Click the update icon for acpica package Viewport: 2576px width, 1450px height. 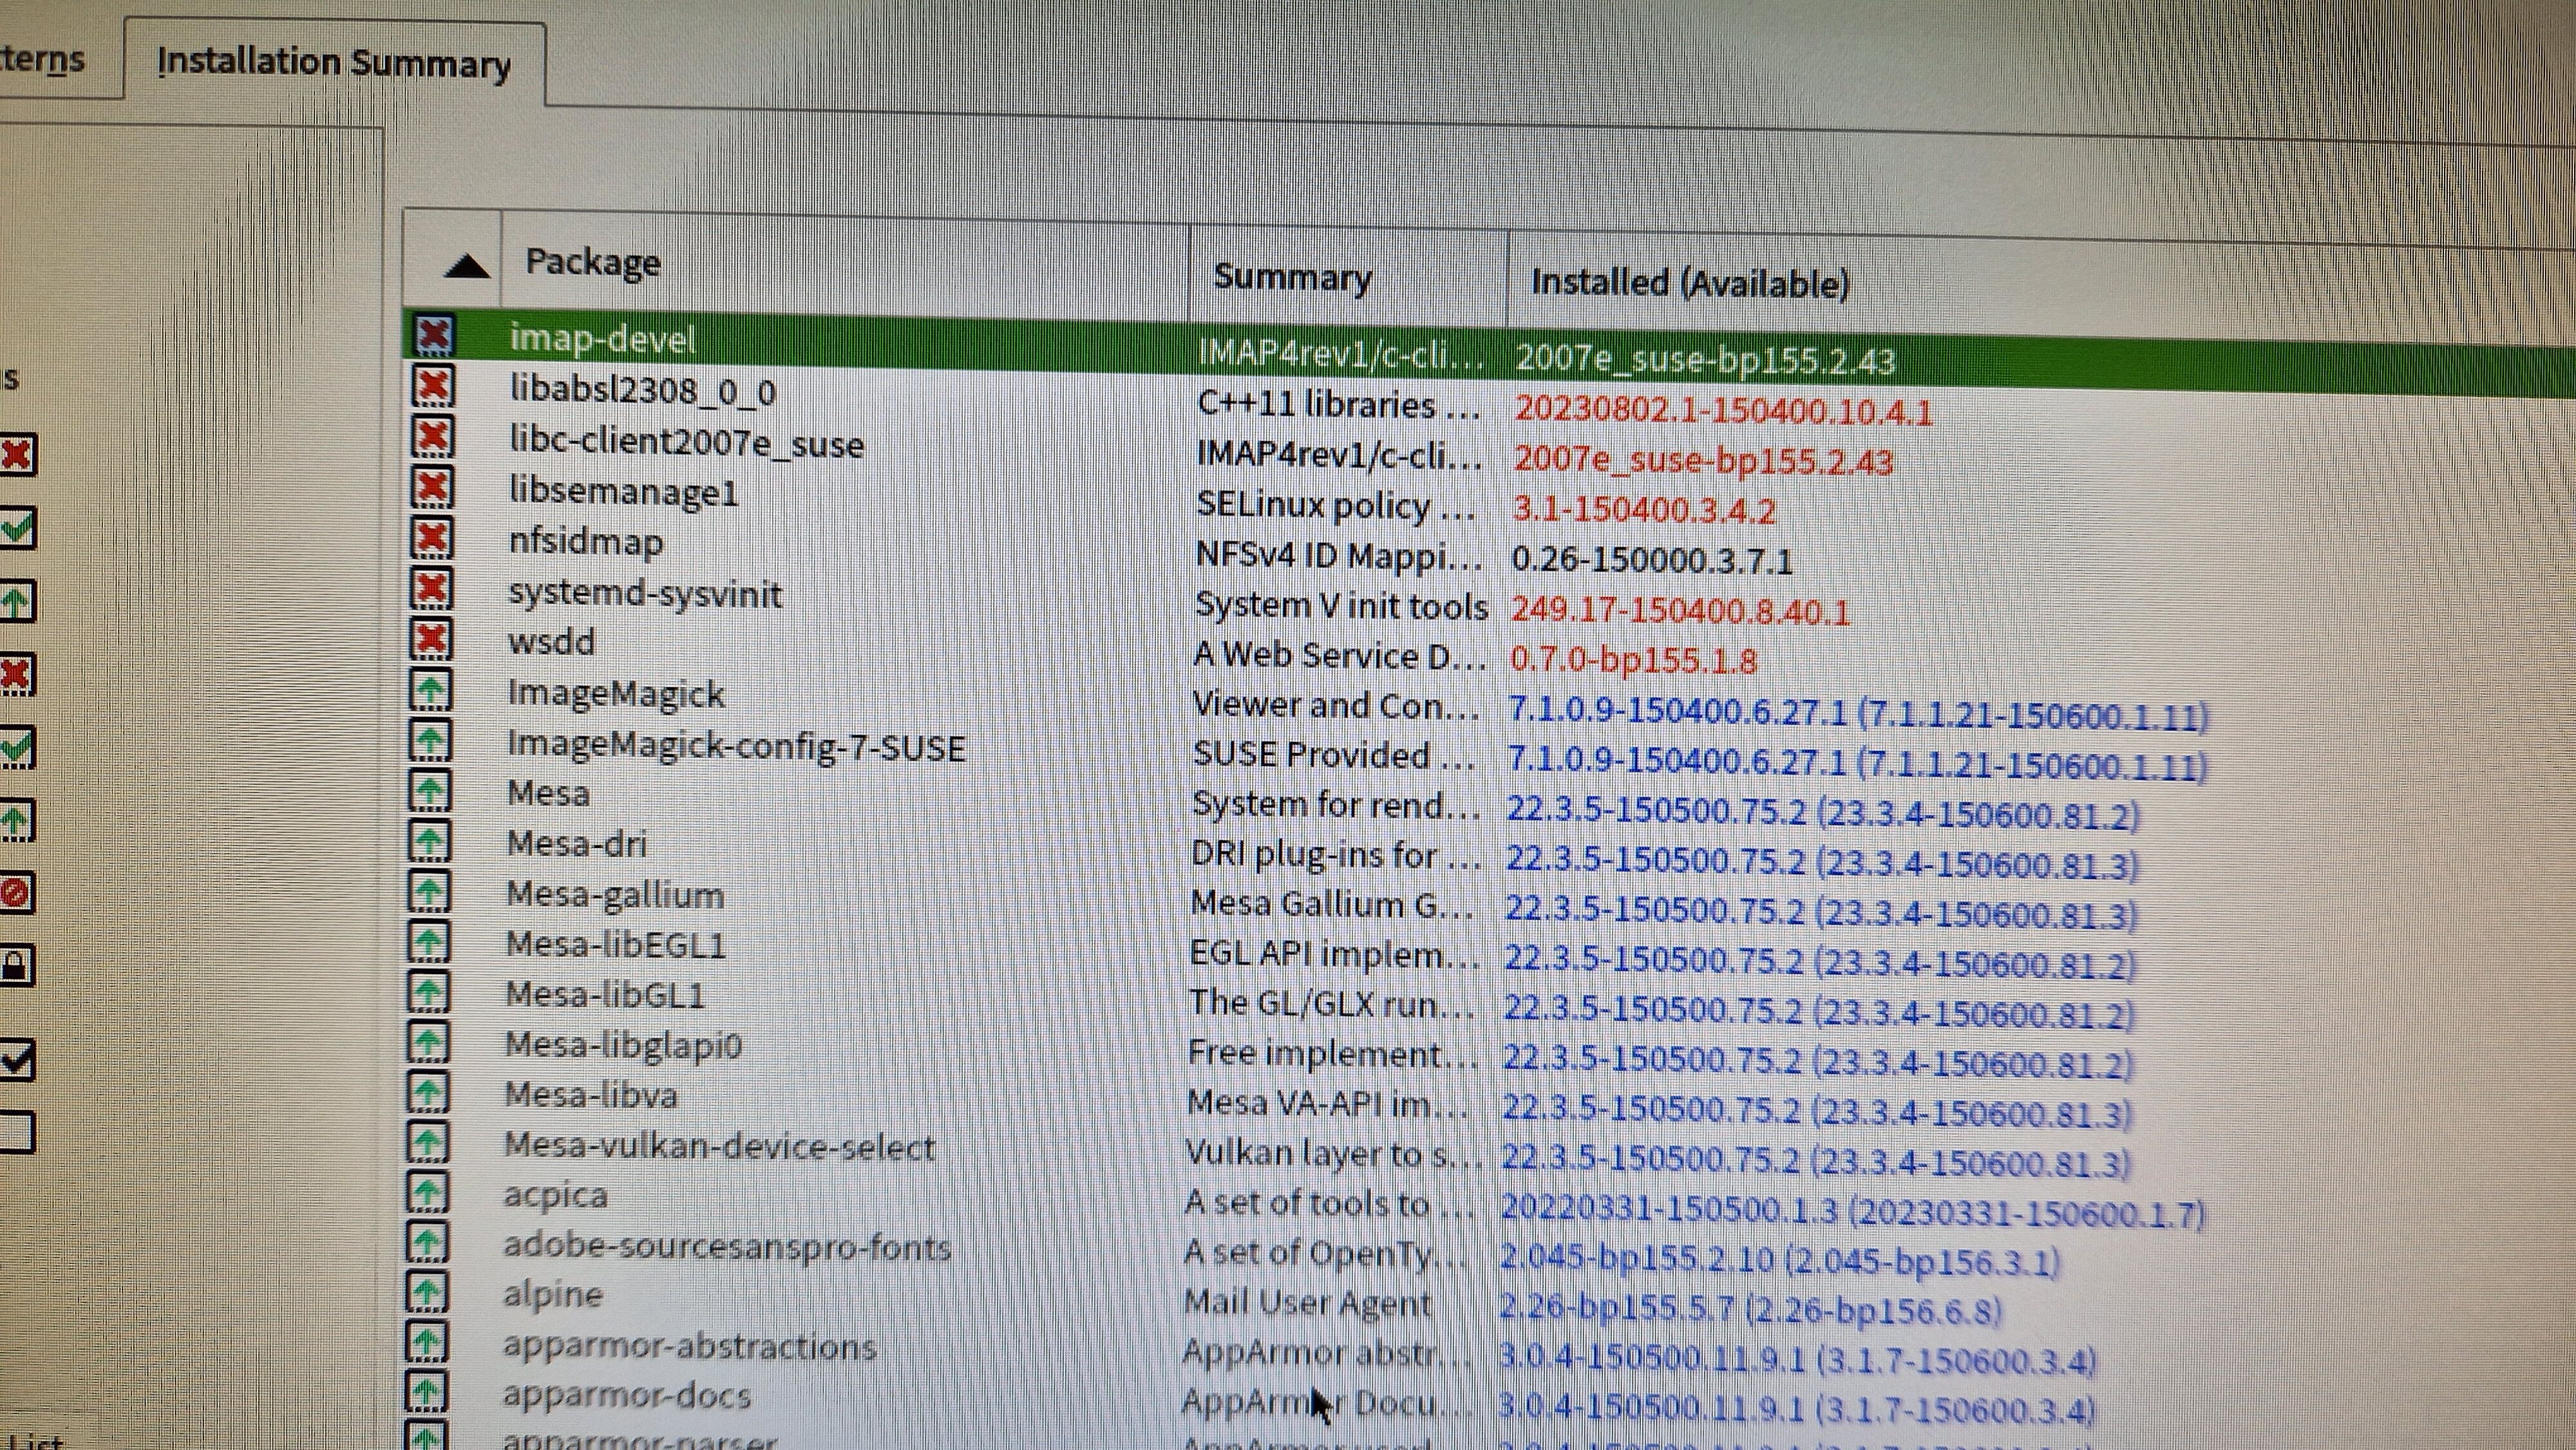428,1192
